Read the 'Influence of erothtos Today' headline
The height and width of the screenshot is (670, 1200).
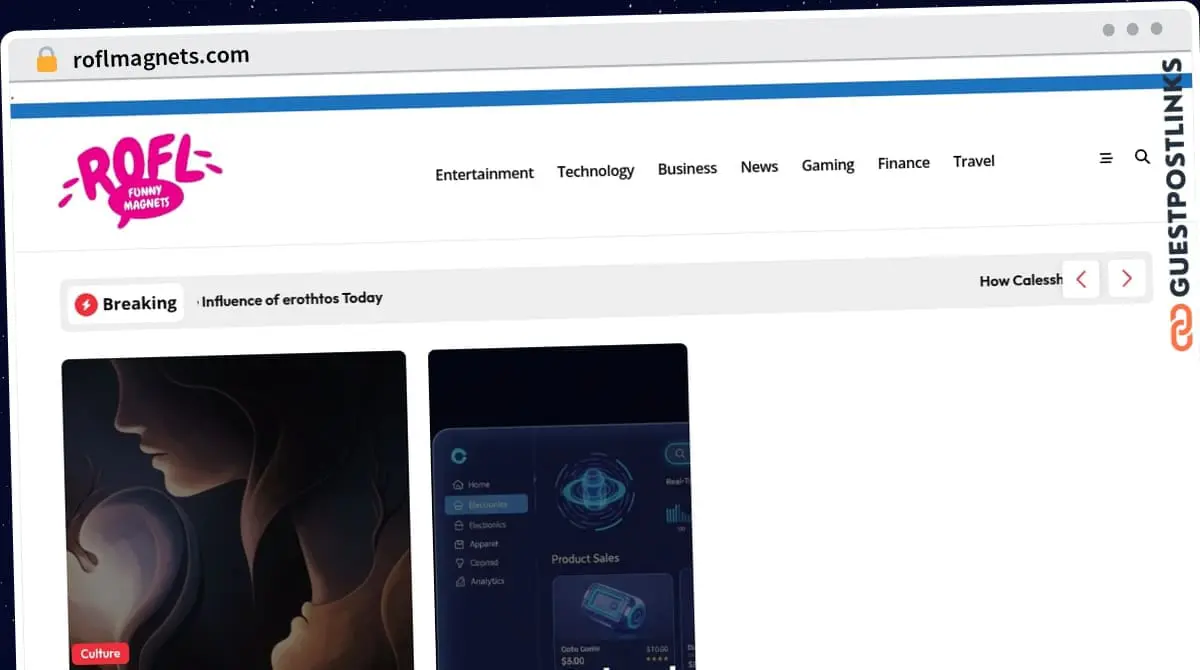coord(292,298)
